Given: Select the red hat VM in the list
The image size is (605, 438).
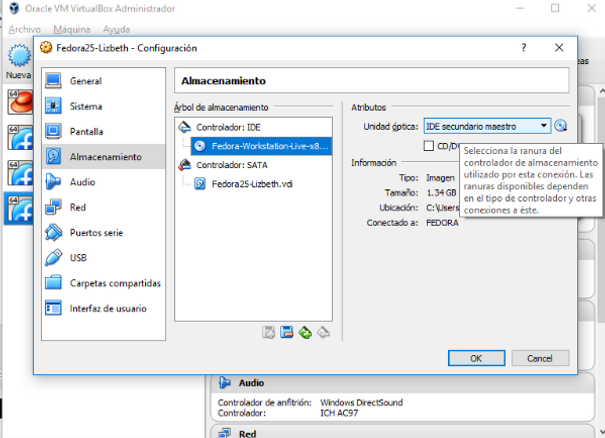Looking at the screenshot, I should tap(20, 102).
